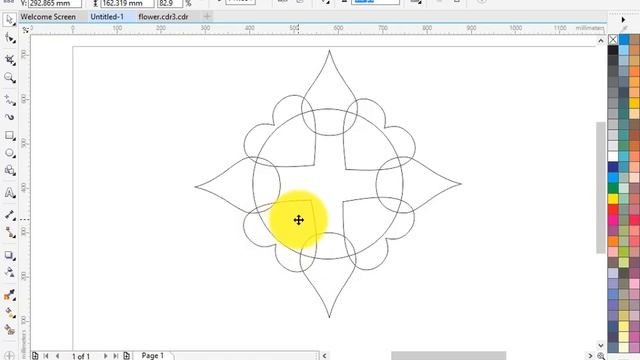Switch to the Welcome Screen tab
Image resolution: width=640 pixels, height=360 pixels.
(x=48, y=17)
